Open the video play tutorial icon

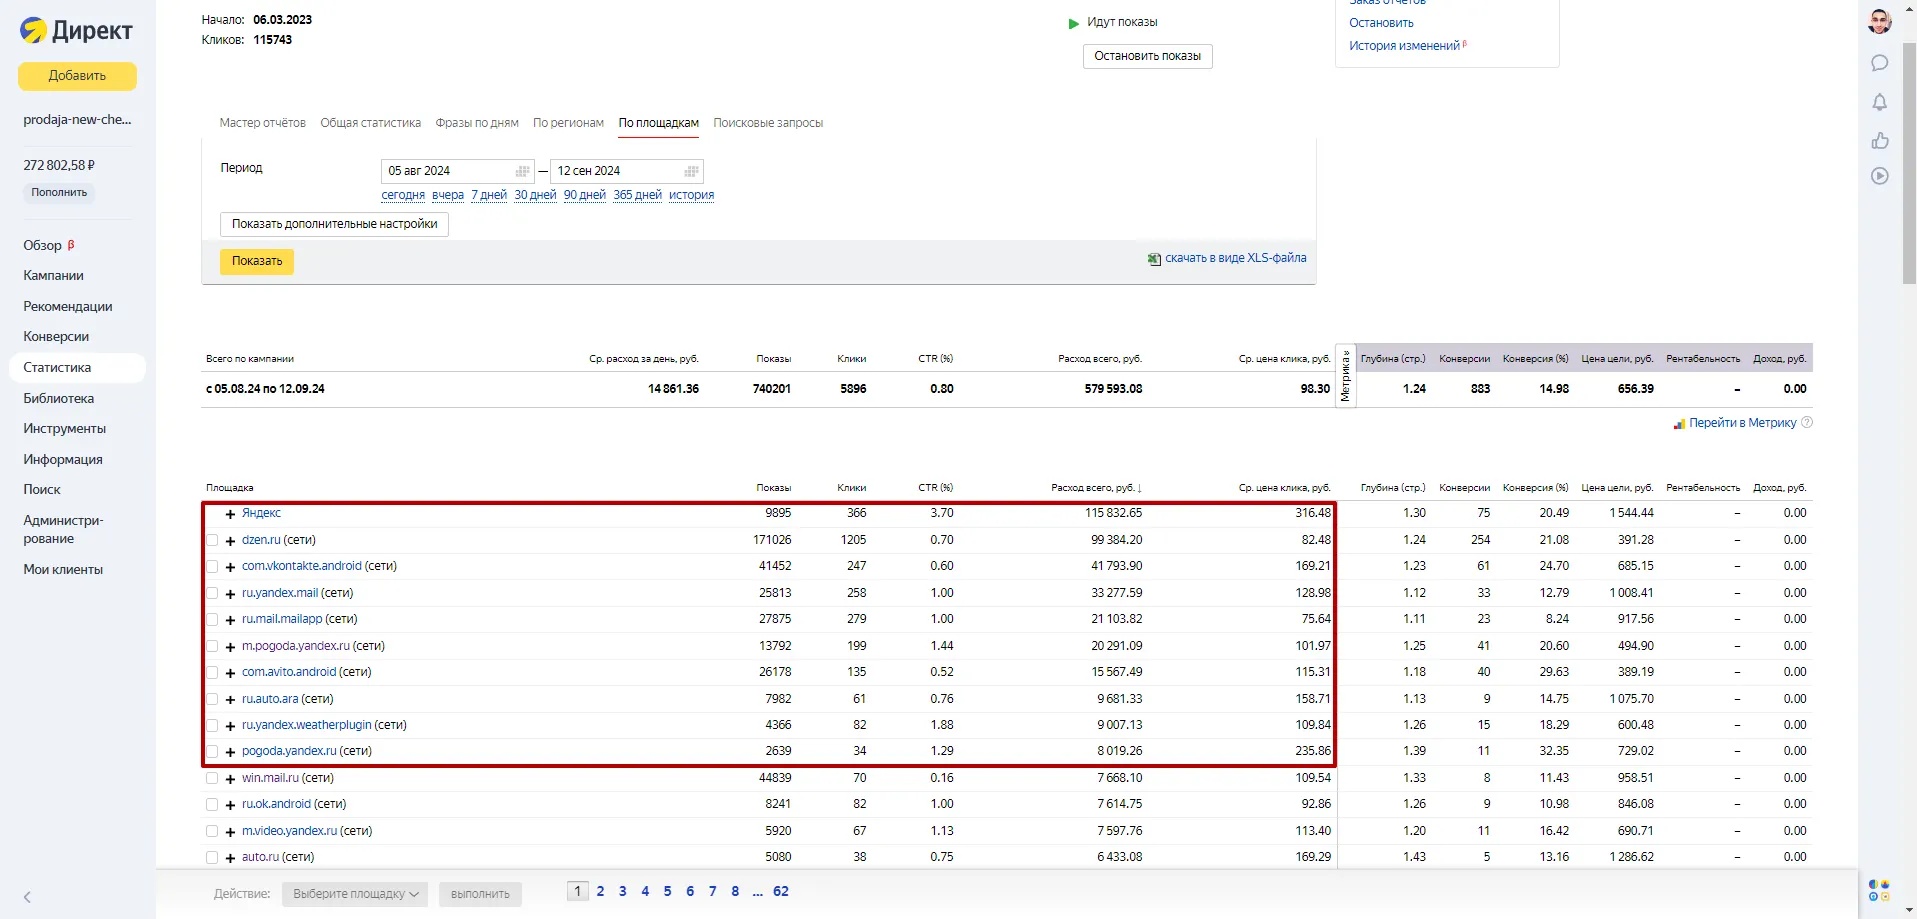coord(1879,176)
